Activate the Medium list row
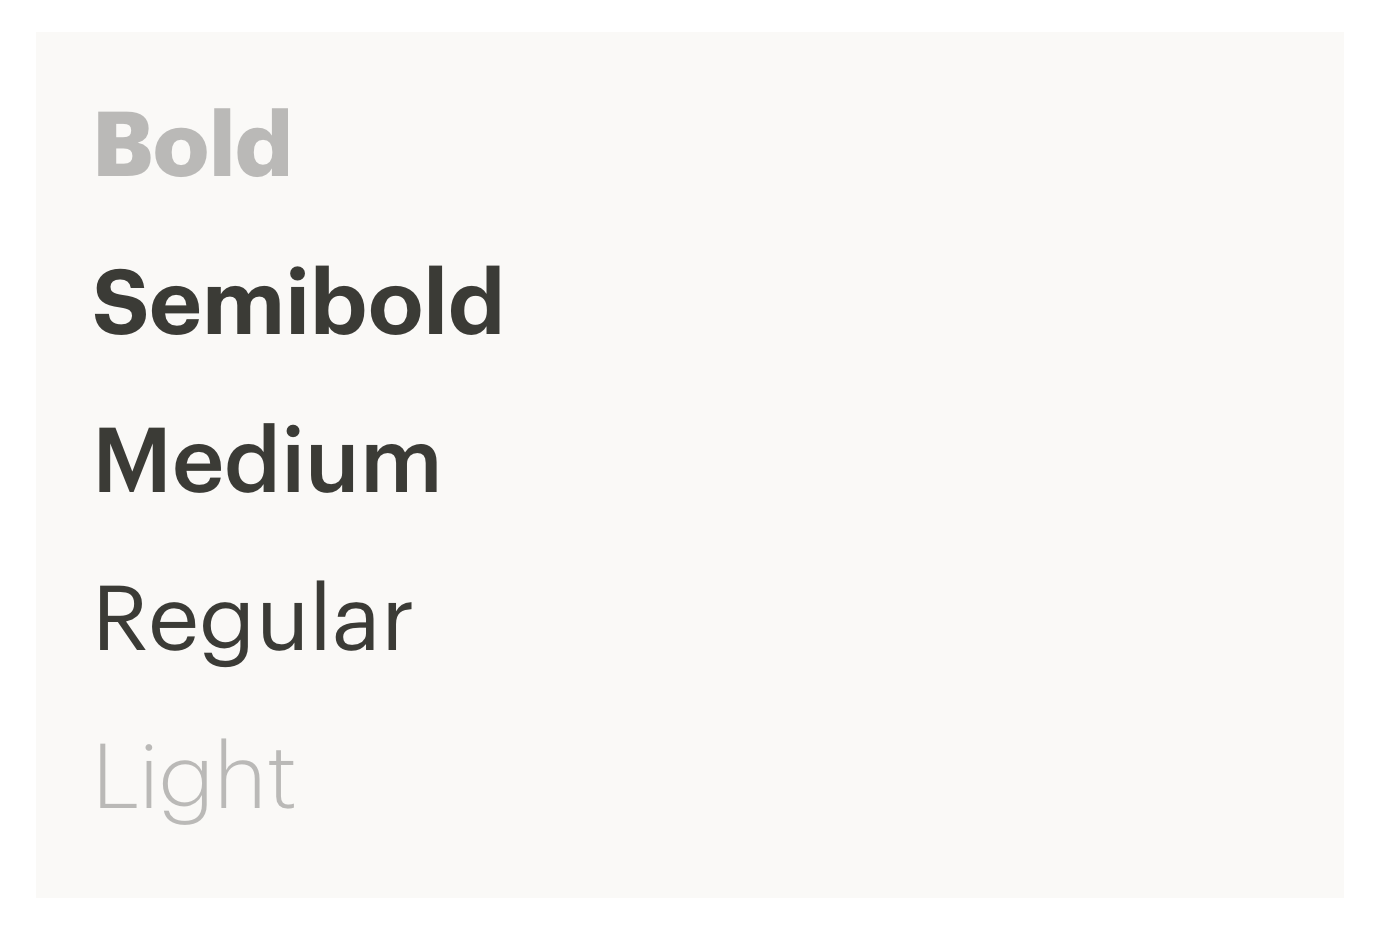Image resolution: width=1380 pixels, height=932 pixels. pyautogui.click(x=267, y=460)
